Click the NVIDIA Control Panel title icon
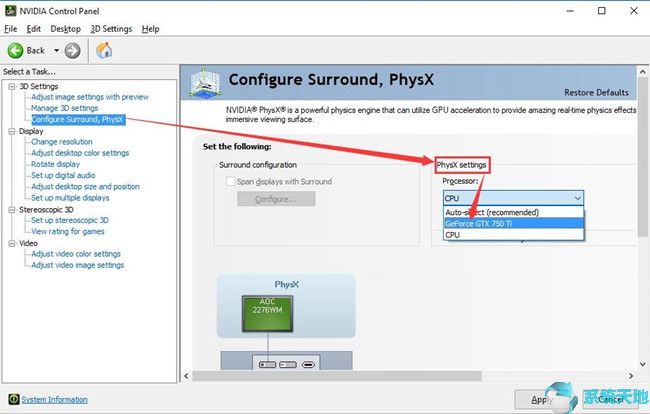This screenshot has height=414, width=650. click(10, 11)
